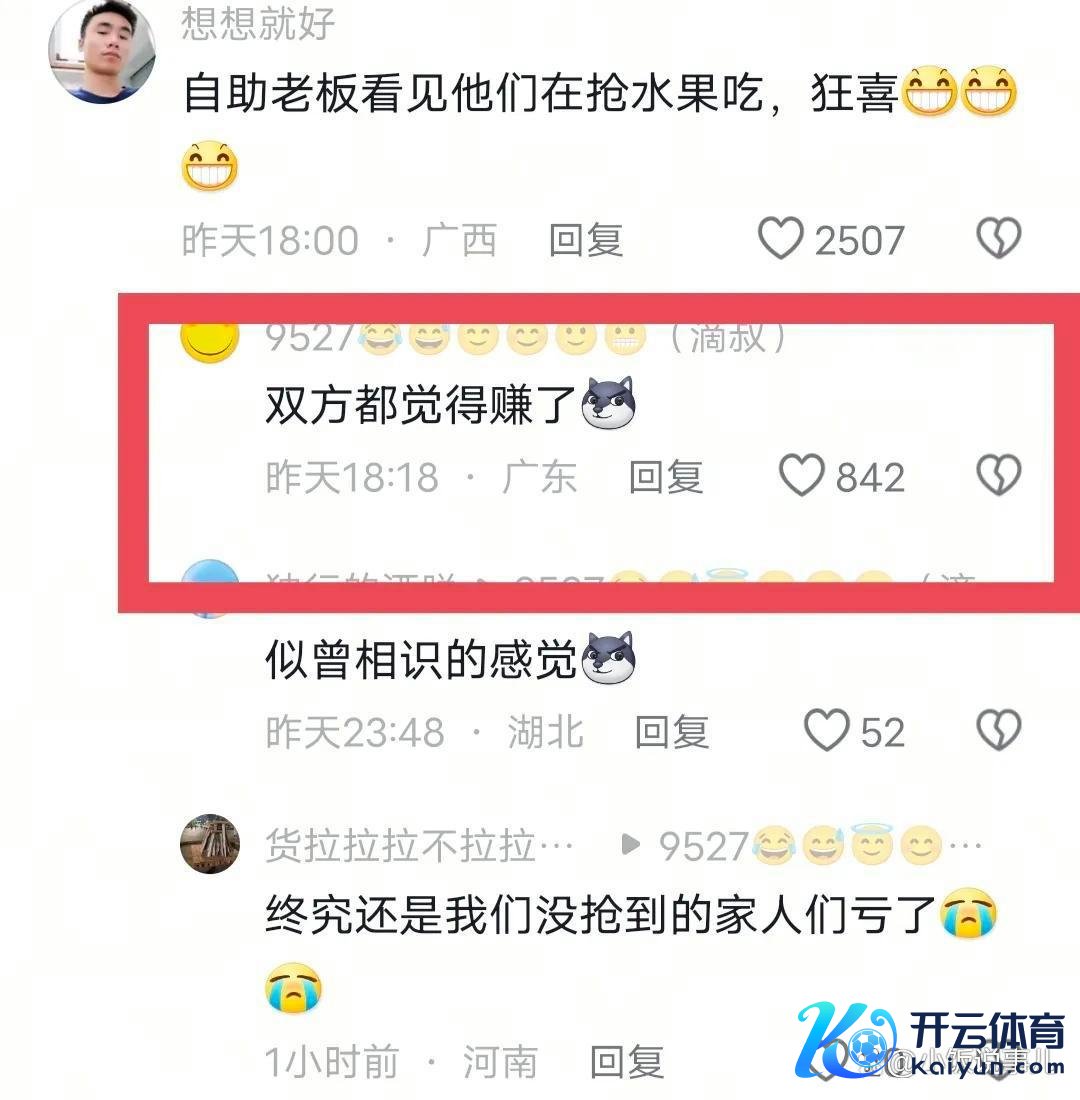
Task: Tap the 9527 (滴叔) username
Action: (x=525, y=338)
